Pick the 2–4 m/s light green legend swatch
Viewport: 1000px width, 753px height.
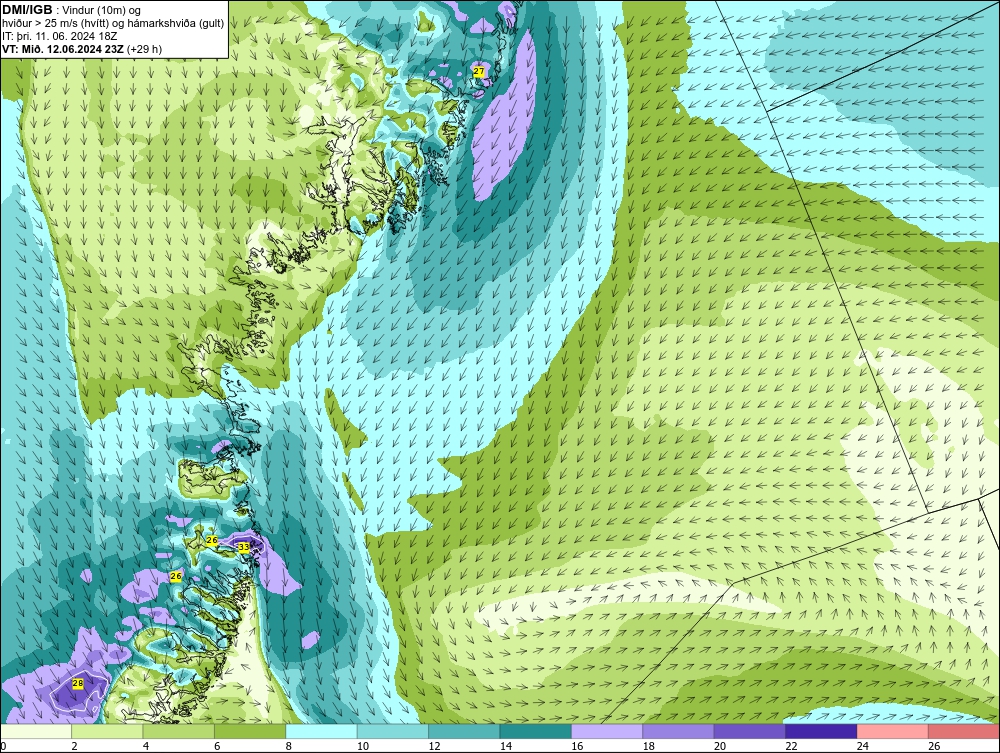point(107,731)
